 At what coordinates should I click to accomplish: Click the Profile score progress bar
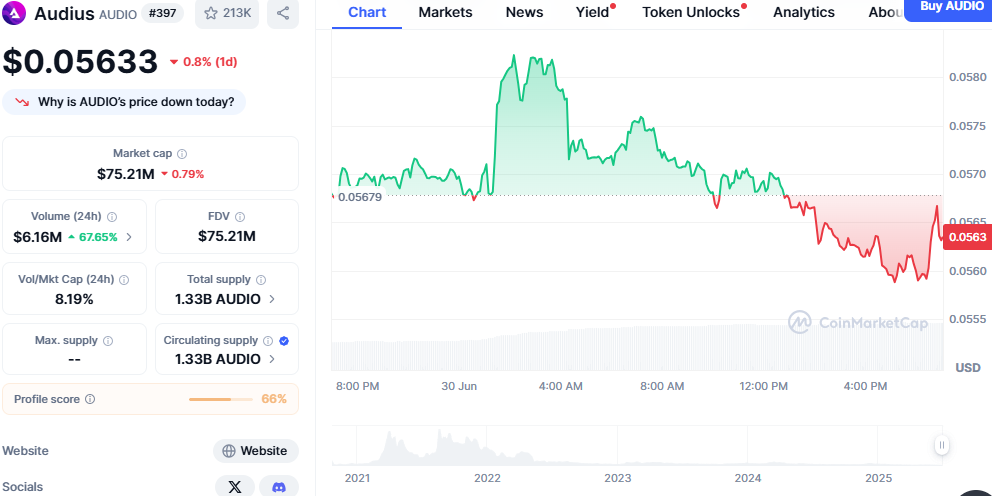click(x=220, y=399)
